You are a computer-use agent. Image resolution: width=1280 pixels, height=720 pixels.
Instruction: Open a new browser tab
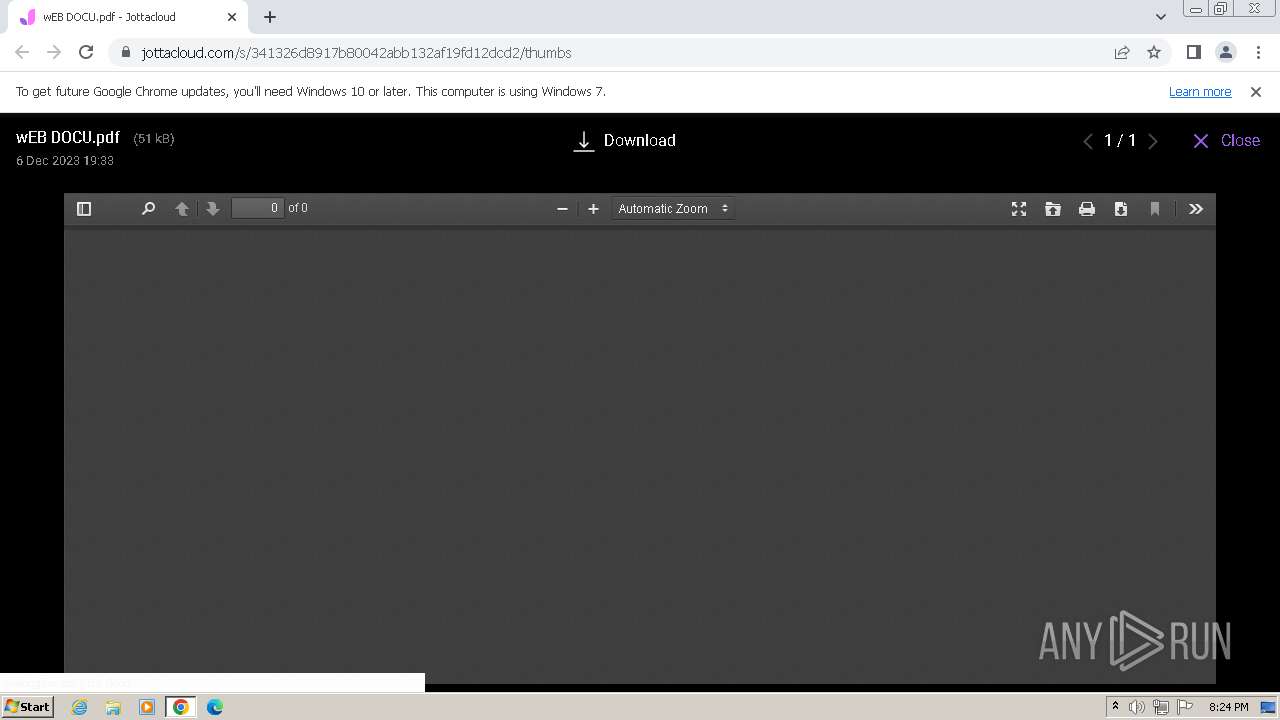click(270, 17)
